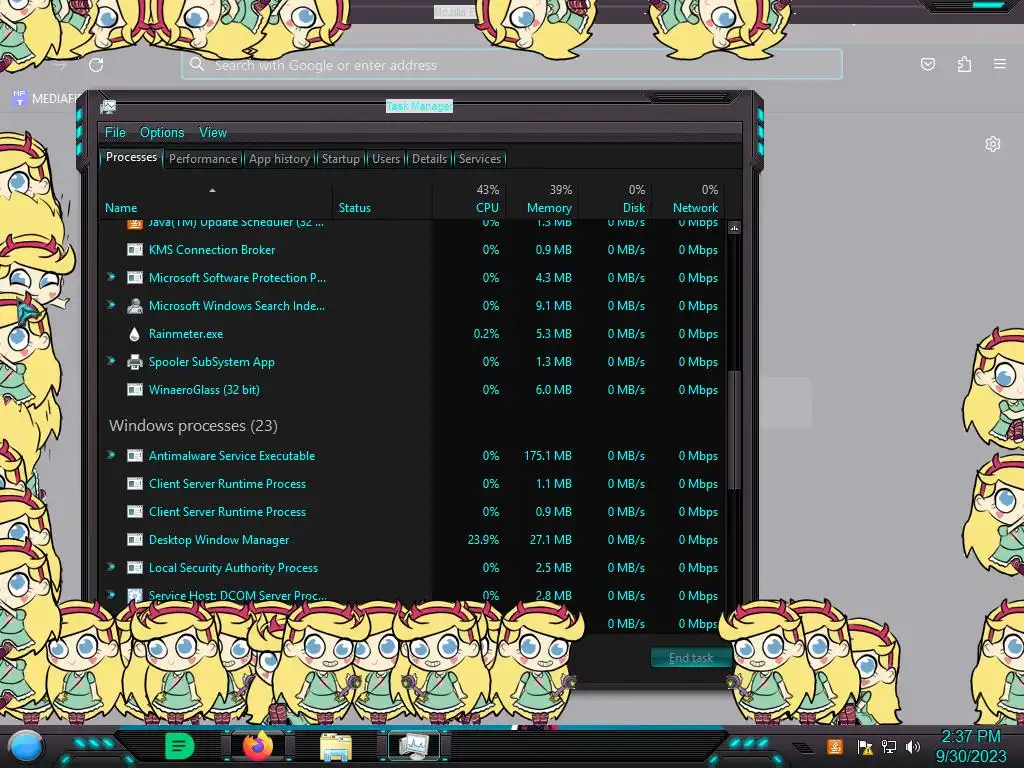
Task: Click the Microsoft Software Protection process icon
Action: coord(135,278)
